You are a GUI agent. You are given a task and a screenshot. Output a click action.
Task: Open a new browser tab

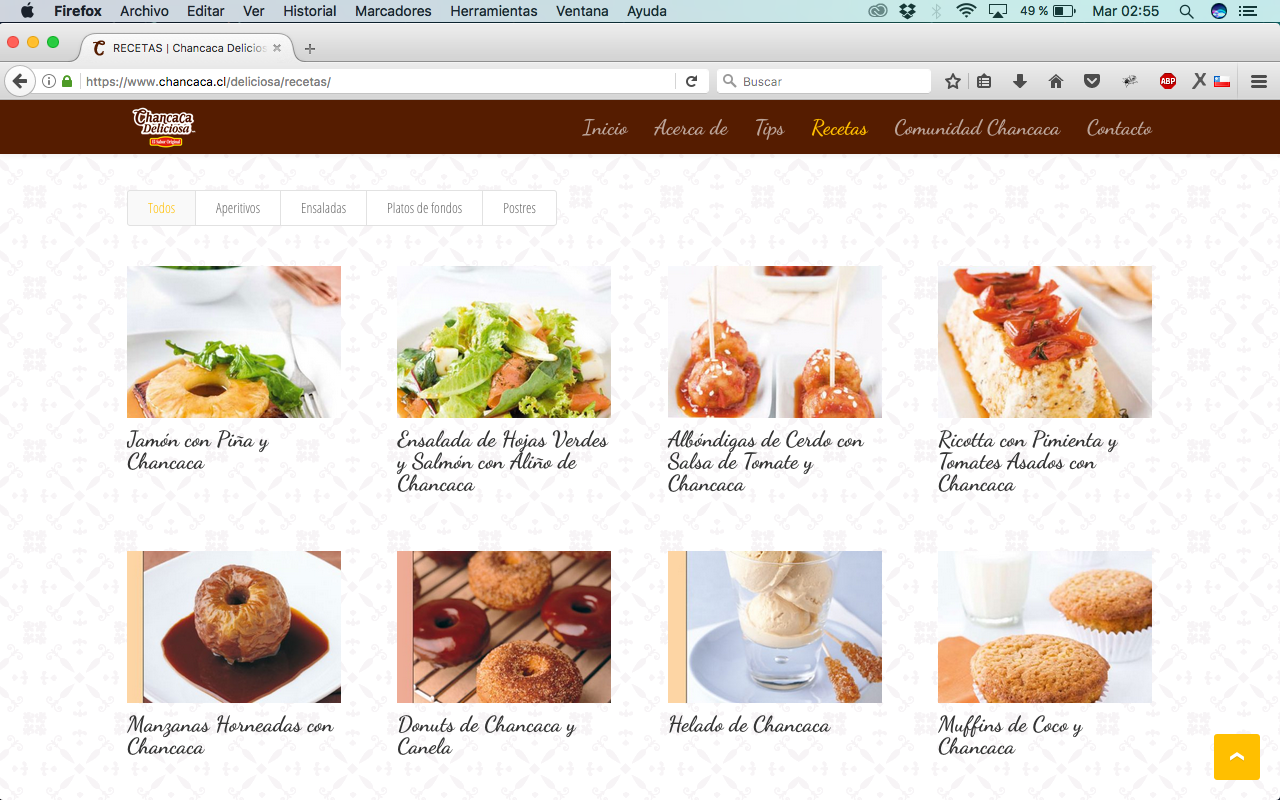click(x=310, y=48)
